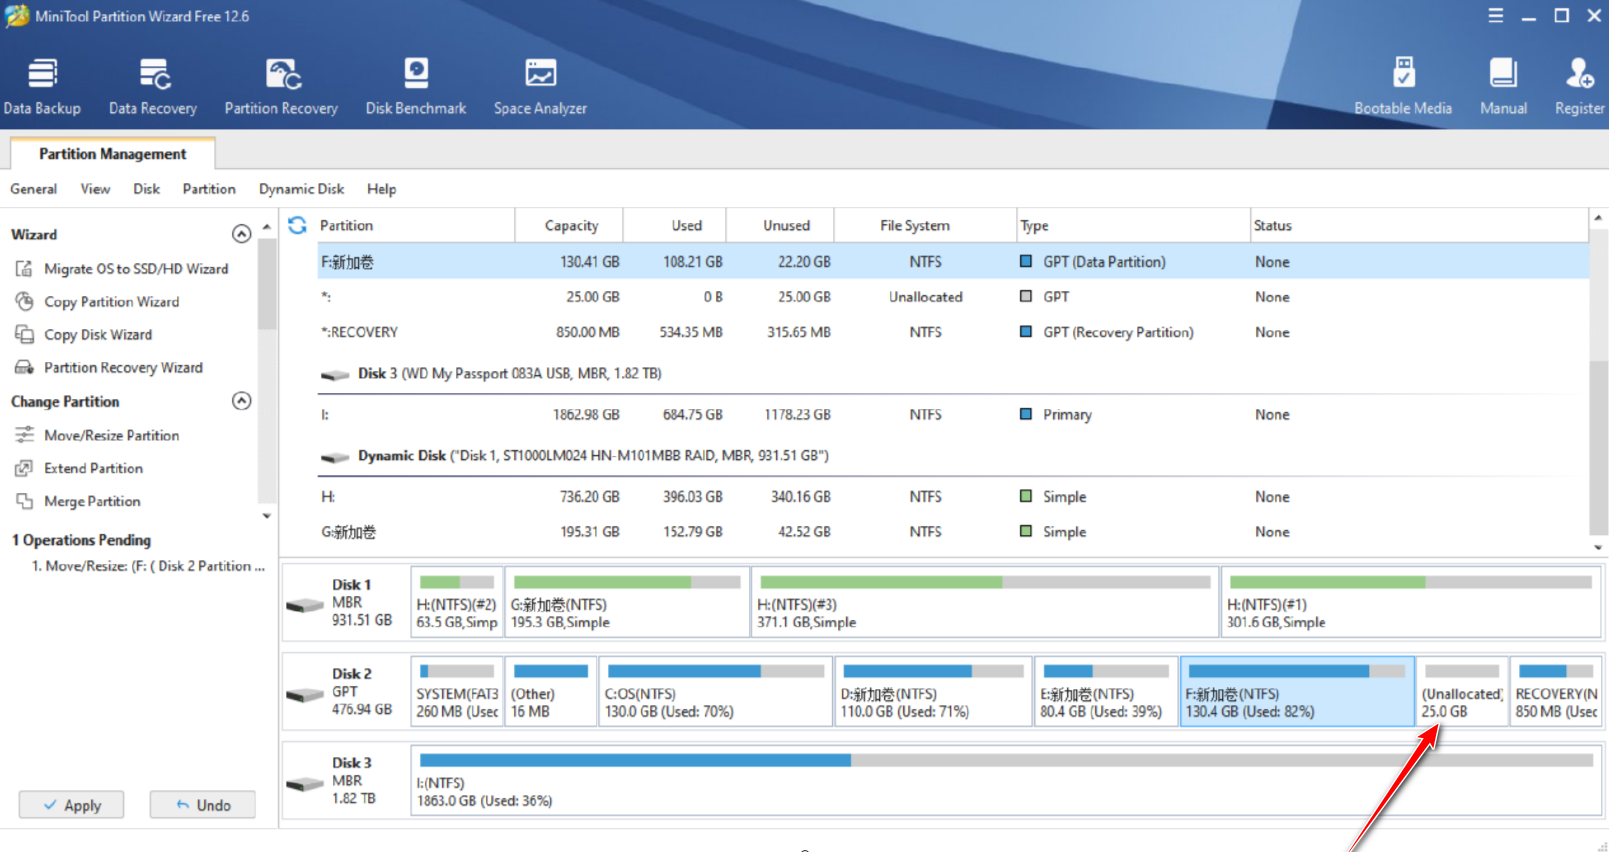Open Space Analyzer
This screenshot has height=852, width=1609.
click(x=540, y=86)
